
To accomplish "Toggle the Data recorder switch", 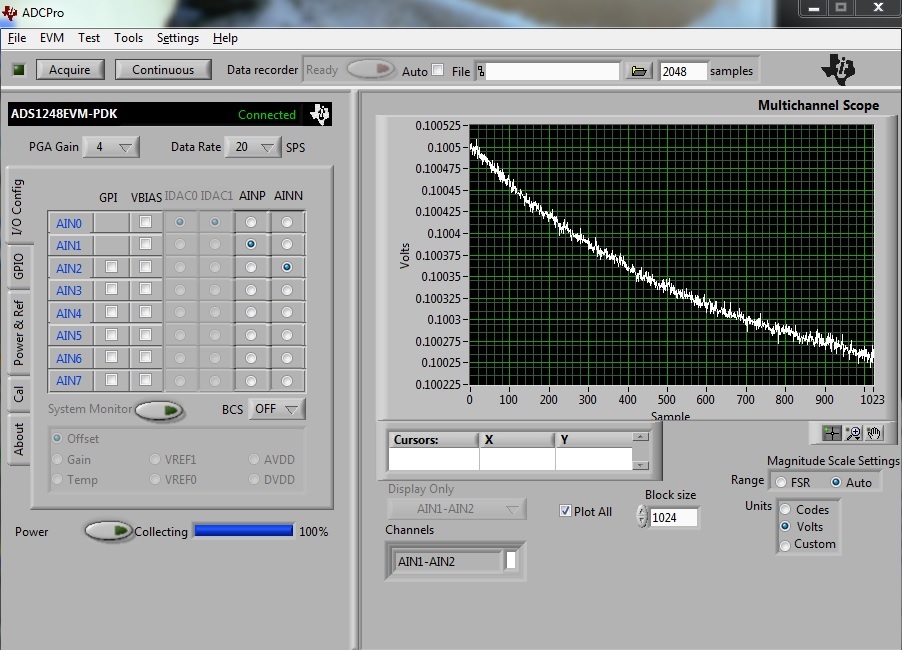I will click(x=371, y=70).
